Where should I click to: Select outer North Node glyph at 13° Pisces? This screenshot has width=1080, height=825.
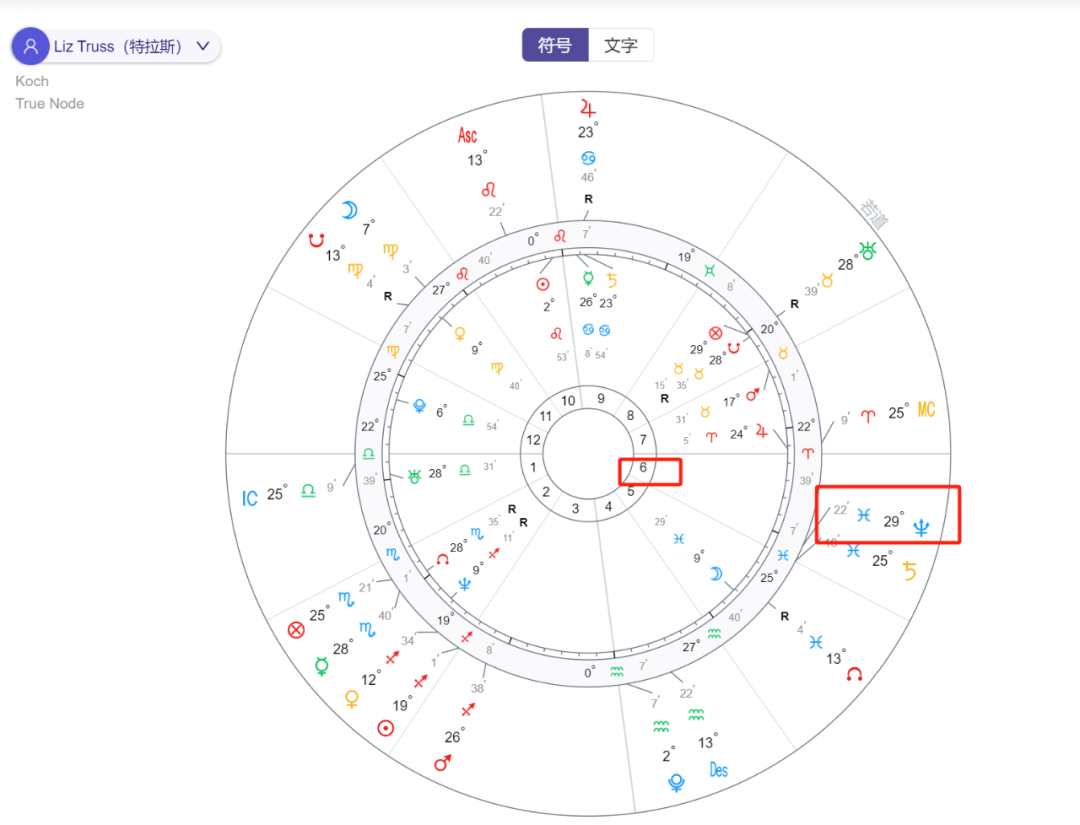click(855, 673)
